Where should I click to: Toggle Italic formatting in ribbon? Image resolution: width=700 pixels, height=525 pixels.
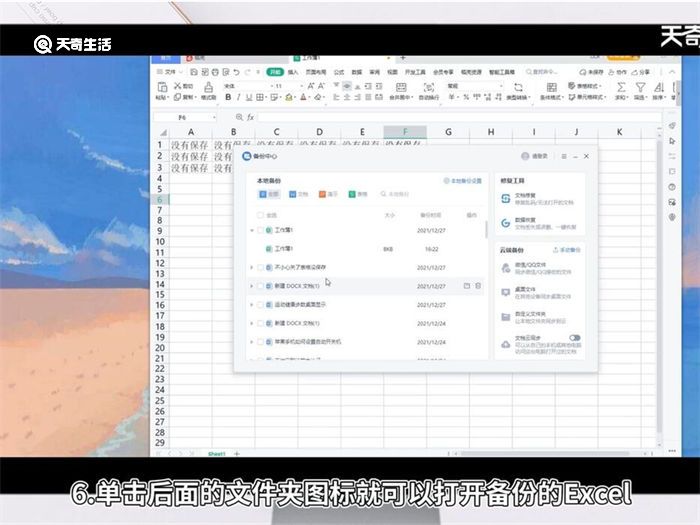pyautogui.click(x=238, y=97)
